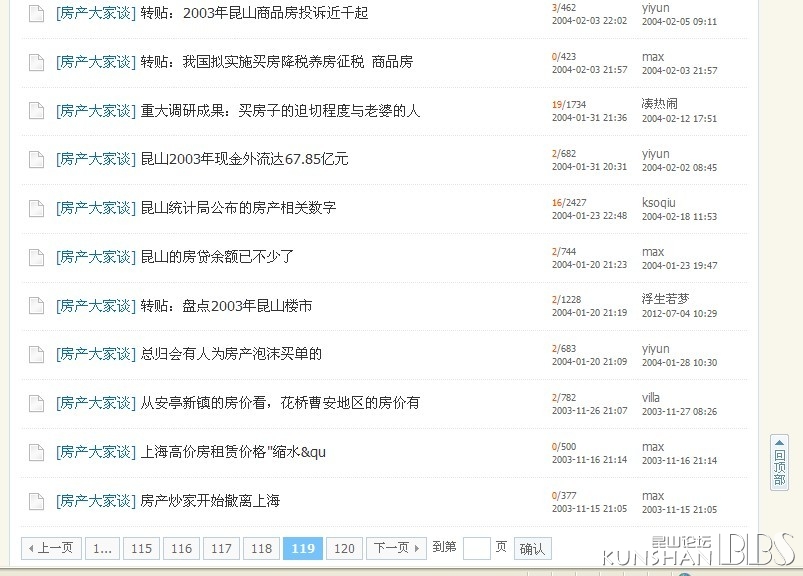Screen dimensions: 803x576
Task: Open user yiyun on 房产泡沫买单 row
Action: tap(656, 349)
